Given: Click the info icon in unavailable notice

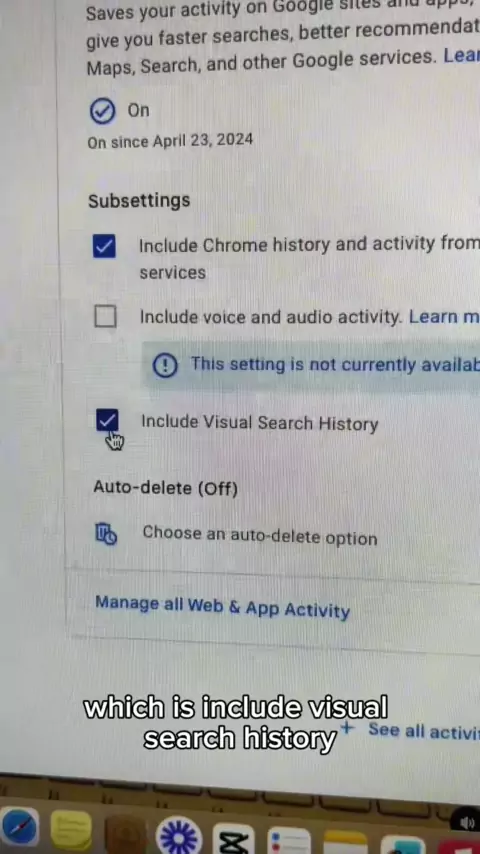Looking at the screenshot, I should (x=165, y=365).
